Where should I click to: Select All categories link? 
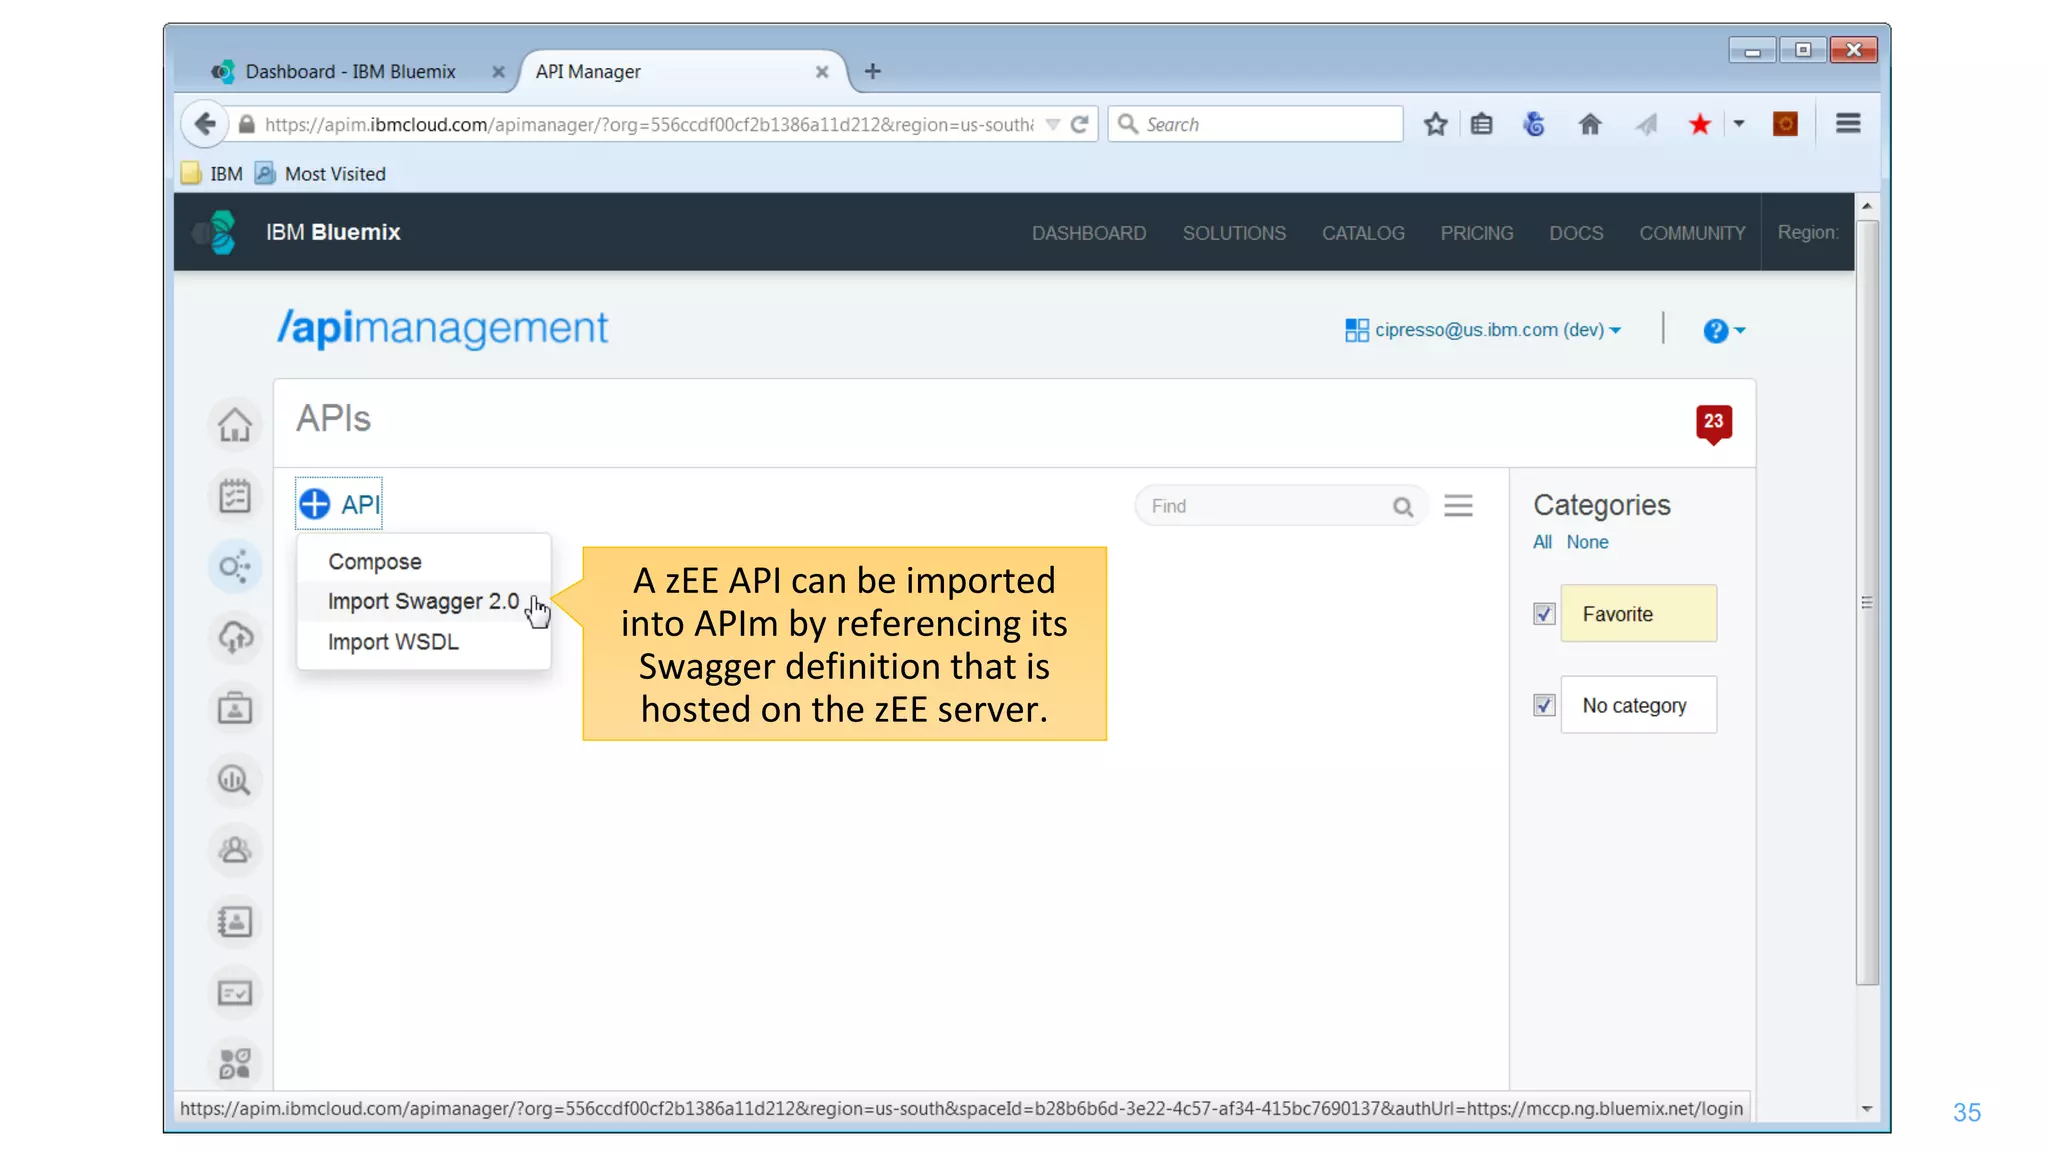pos(1542,542)
